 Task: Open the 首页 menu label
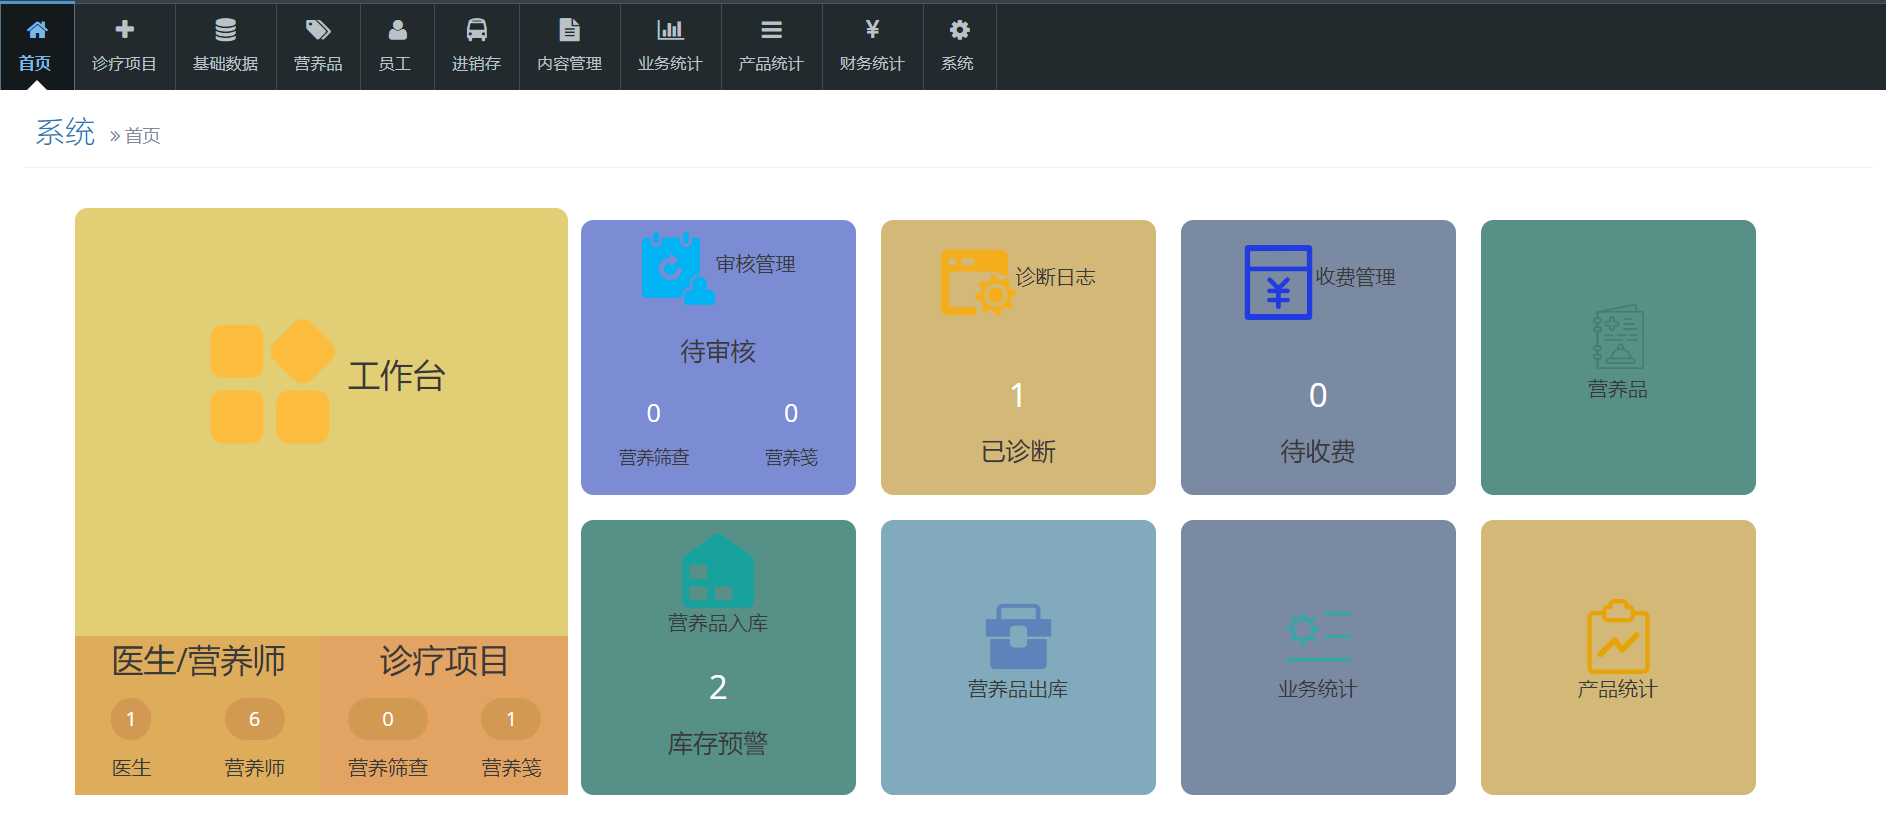pyautogui.click(x=35, y=63)
